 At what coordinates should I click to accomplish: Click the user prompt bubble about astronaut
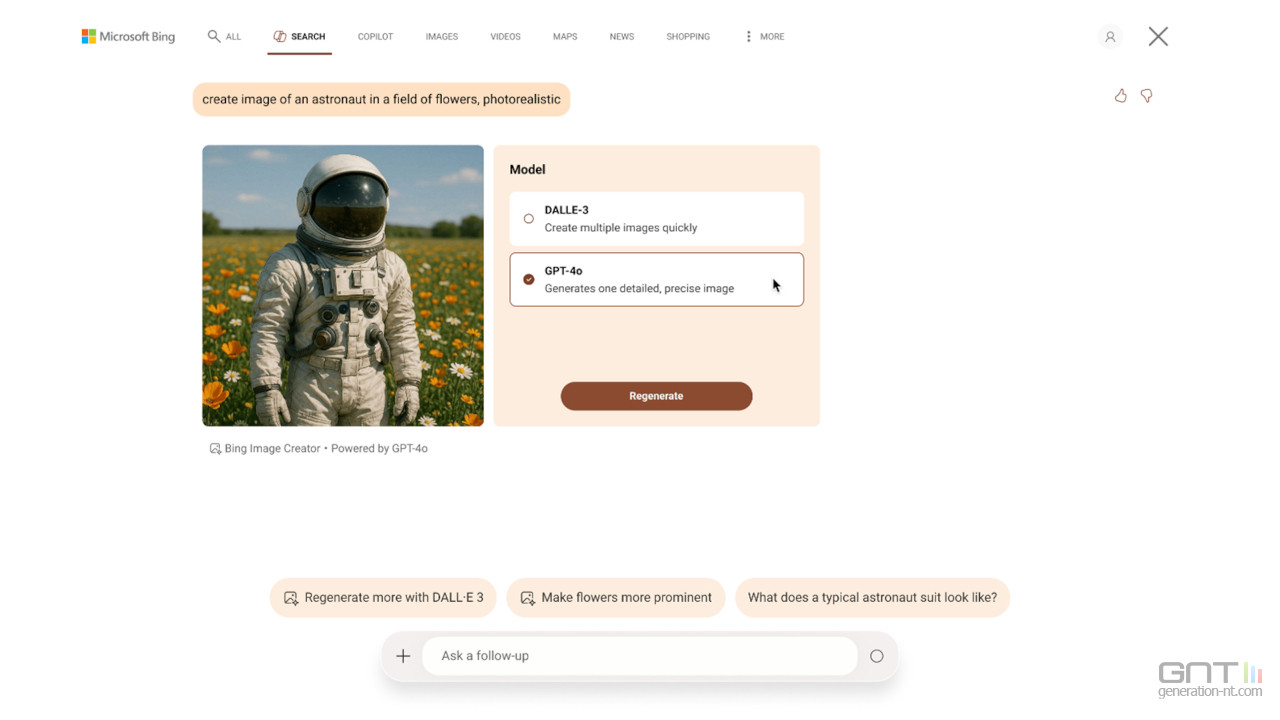click(381, 100)
